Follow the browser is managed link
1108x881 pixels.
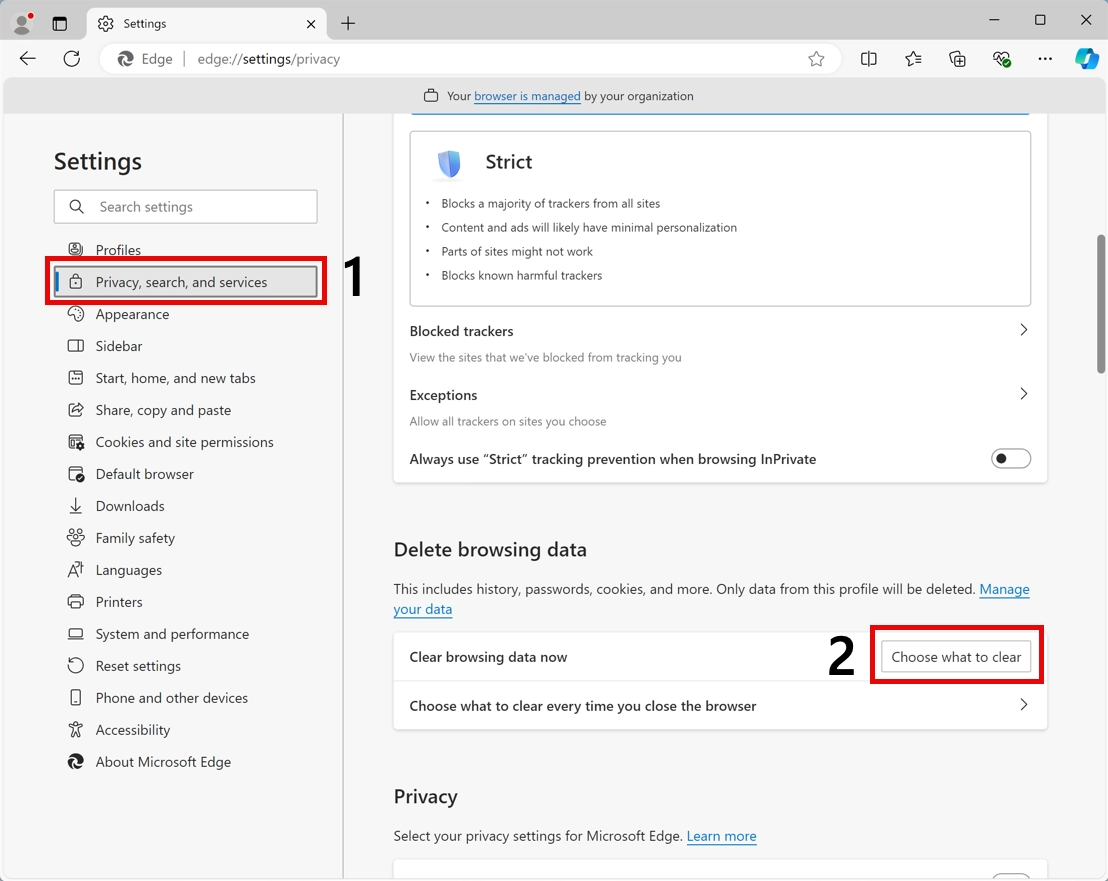point(527,96)
